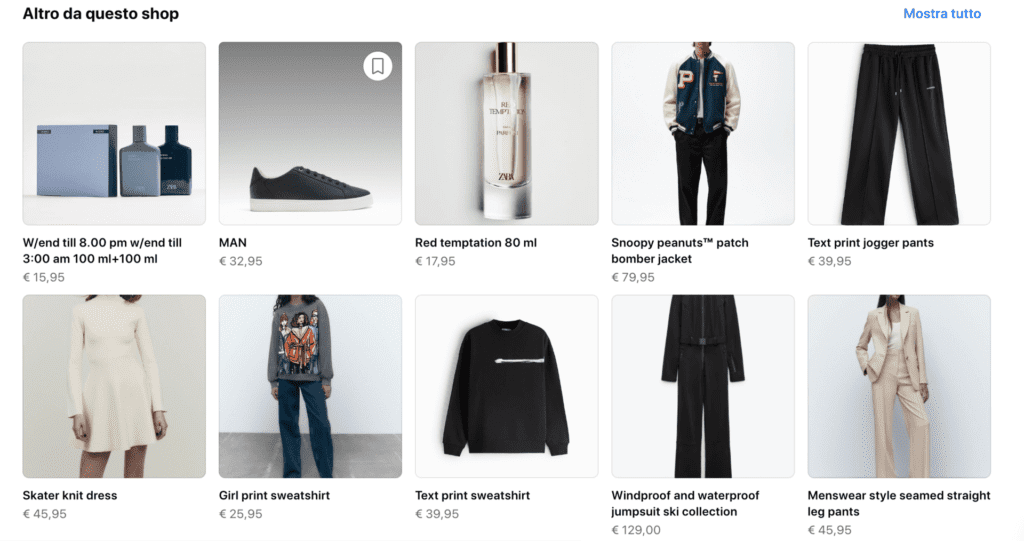This screenshot has height=541, width=1024.
Task: Open 'Mostra tutto' link
Action: pyautogui.click(x=942, y=14)
